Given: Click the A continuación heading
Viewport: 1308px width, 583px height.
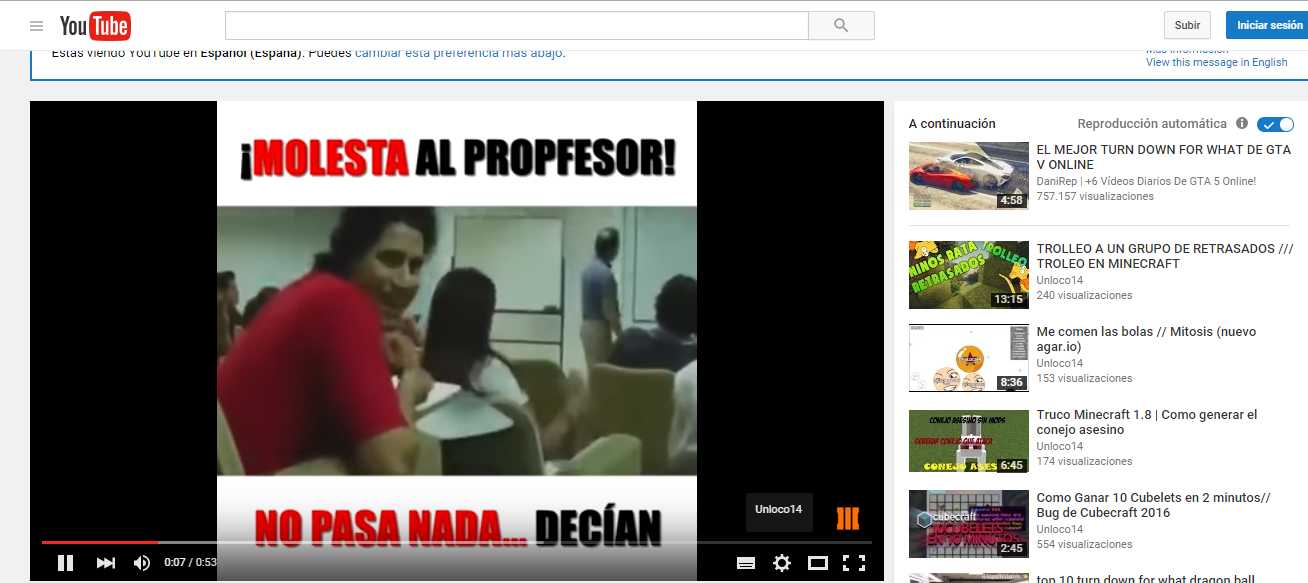Looking at the screenshot, I should tap(952, 124).
